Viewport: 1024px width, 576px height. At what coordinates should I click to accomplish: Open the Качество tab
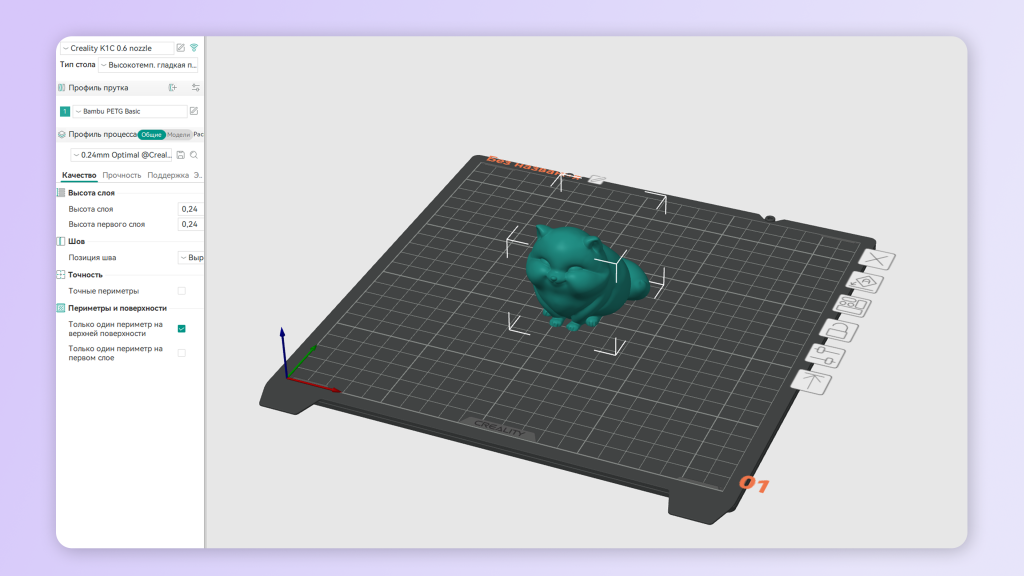click(79, 175)
